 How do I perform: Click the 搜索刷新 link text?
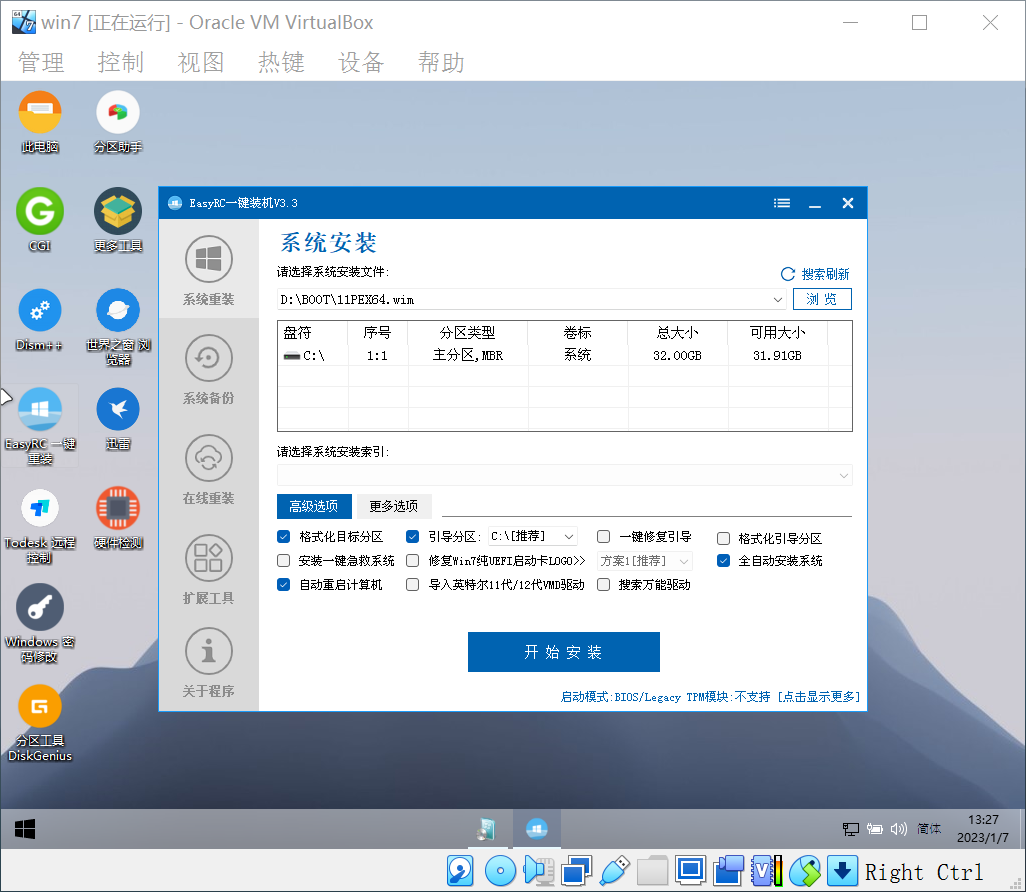[826, 274]
